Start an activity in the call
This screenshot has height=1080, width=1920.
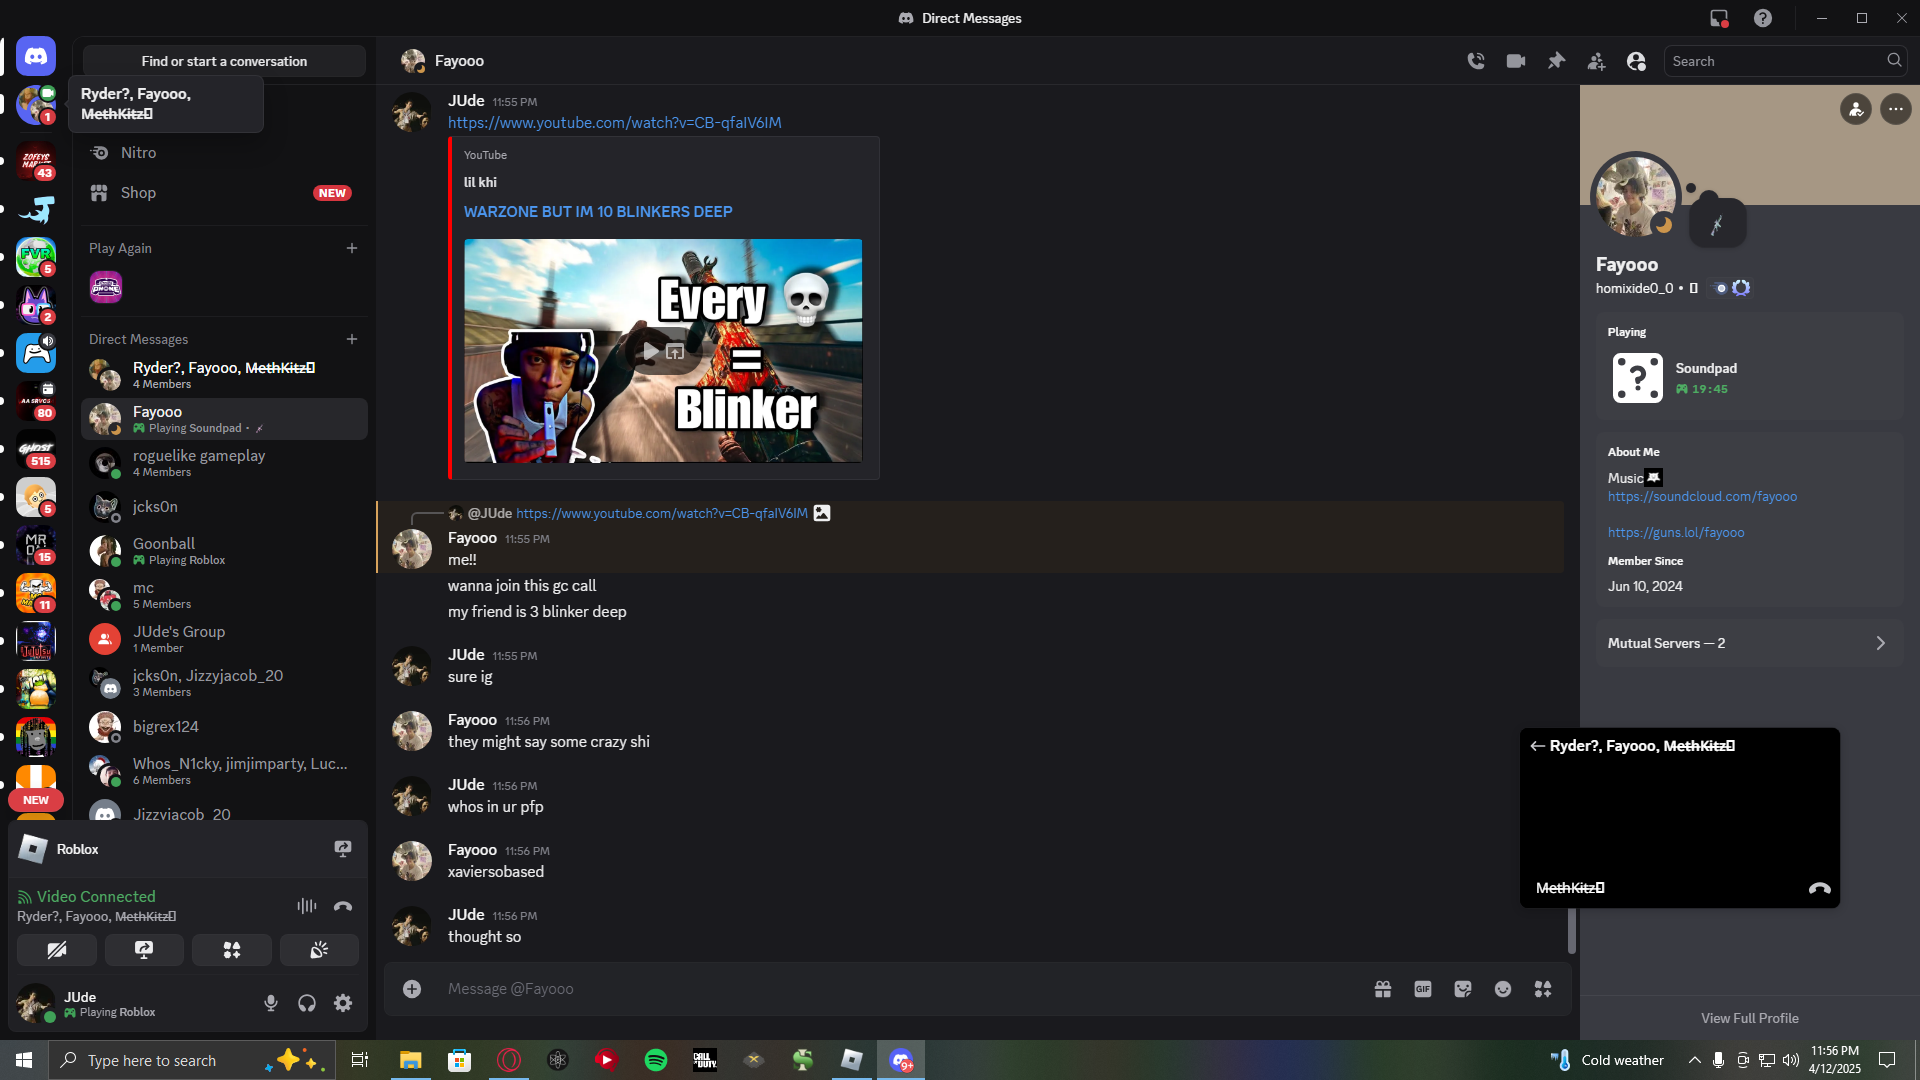[x=232, y=950]
